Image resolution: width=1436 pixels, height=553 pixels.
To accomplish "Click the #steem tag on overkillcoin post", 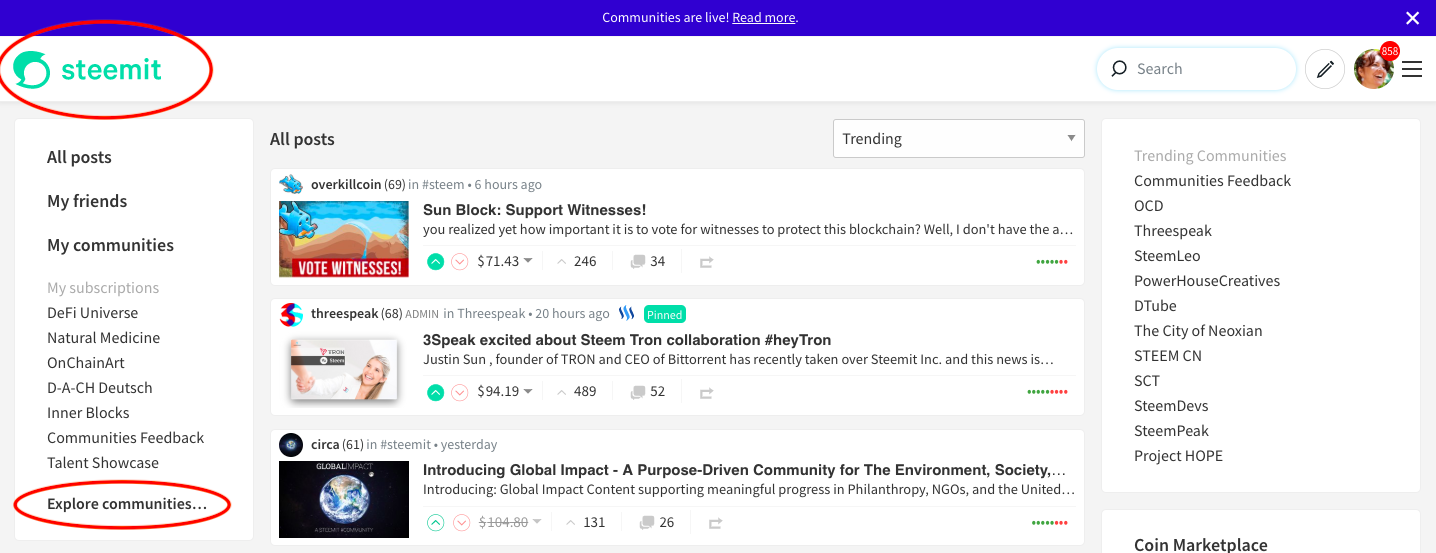I will (x=443, y=184).
